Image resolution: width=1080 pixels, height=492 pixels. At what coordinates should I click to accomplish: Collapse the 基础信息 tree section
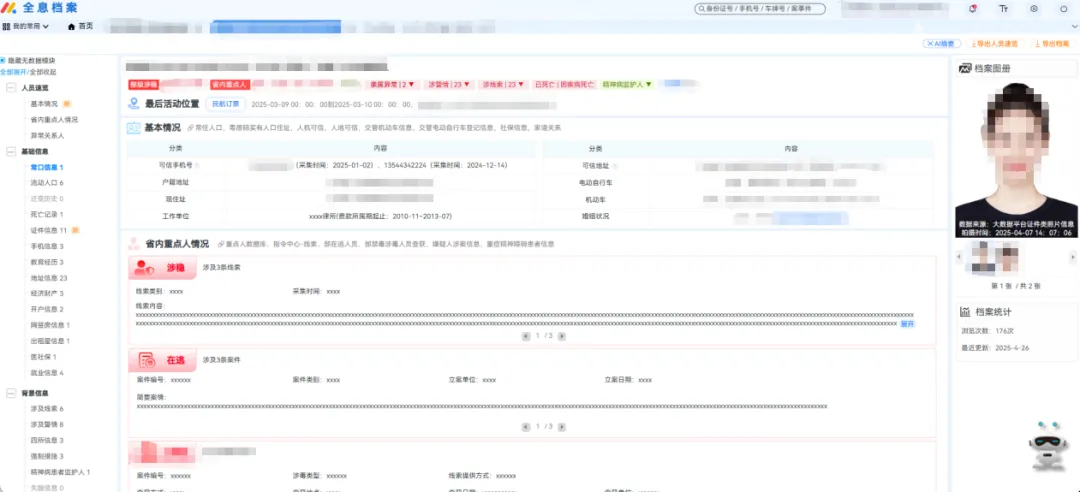pos(12,151)
